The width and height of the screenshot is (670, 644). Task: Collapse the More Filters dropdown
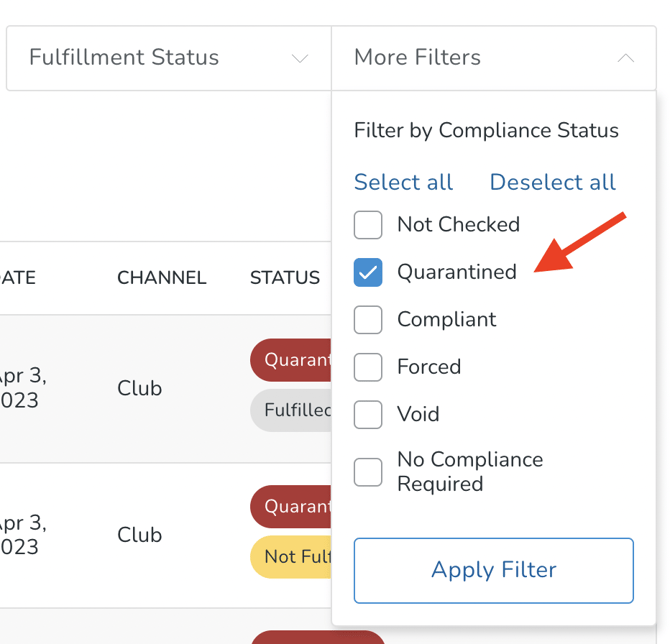pyautogui.click(x=493, y=58)
